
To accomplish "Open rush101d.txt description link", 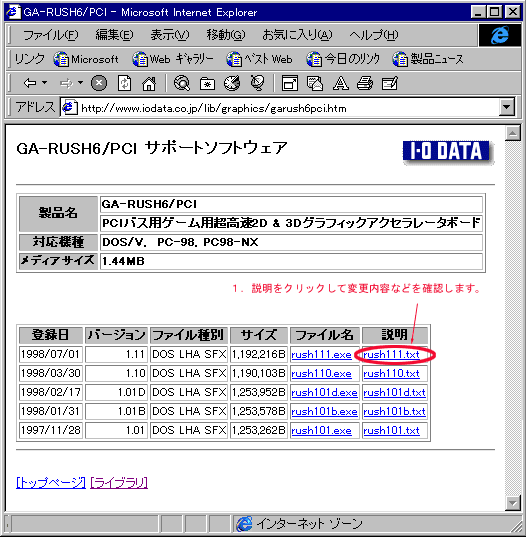I will point(394,393).
